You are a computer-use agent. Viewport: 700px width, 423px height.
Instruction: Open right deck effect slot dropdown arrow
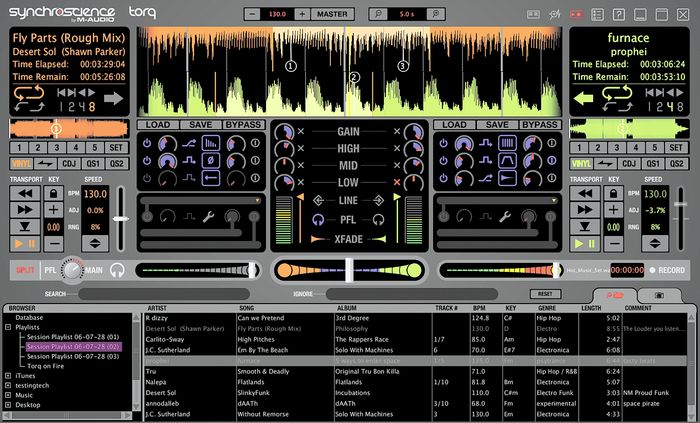[x=554, y=201]
